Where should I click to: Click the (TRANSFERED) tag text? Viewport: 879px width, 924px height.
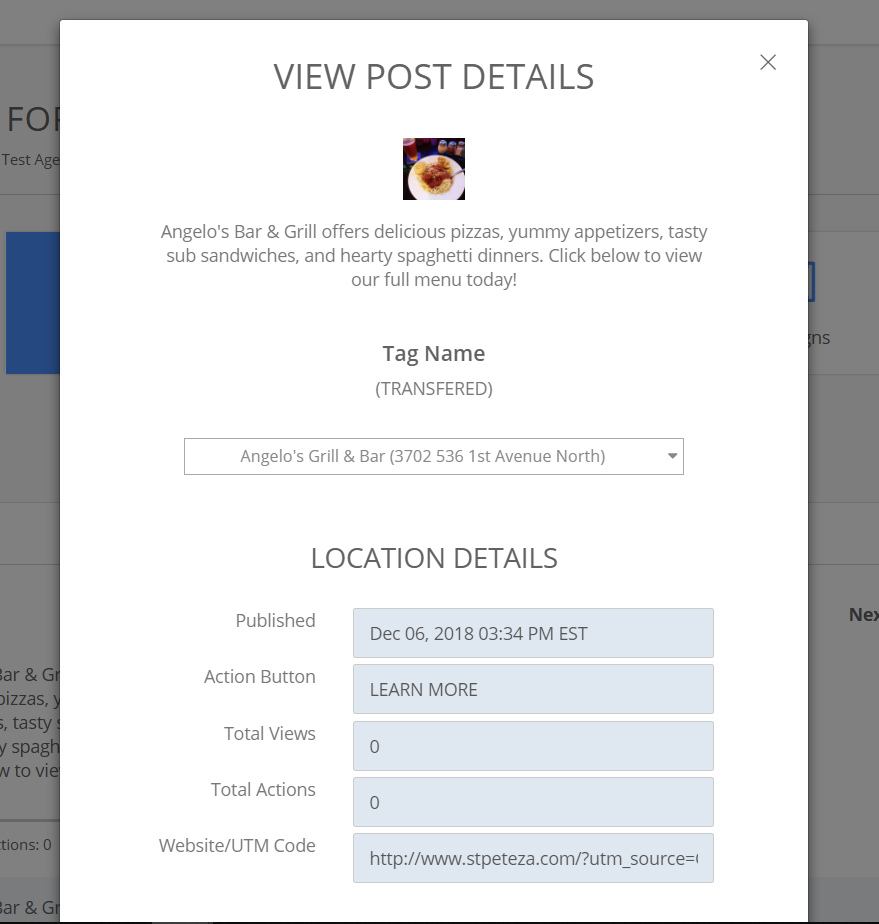click(x=434, y=388)
